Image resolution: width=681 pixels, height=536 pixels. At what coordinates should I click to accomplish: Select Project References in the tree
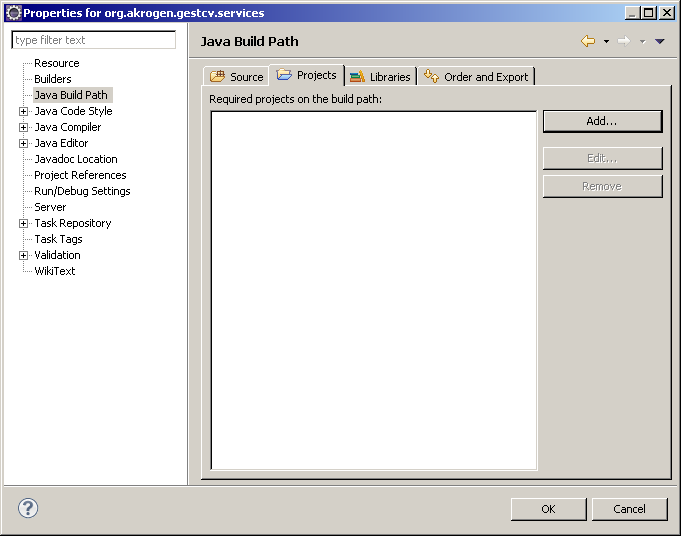tap(80, 175)
